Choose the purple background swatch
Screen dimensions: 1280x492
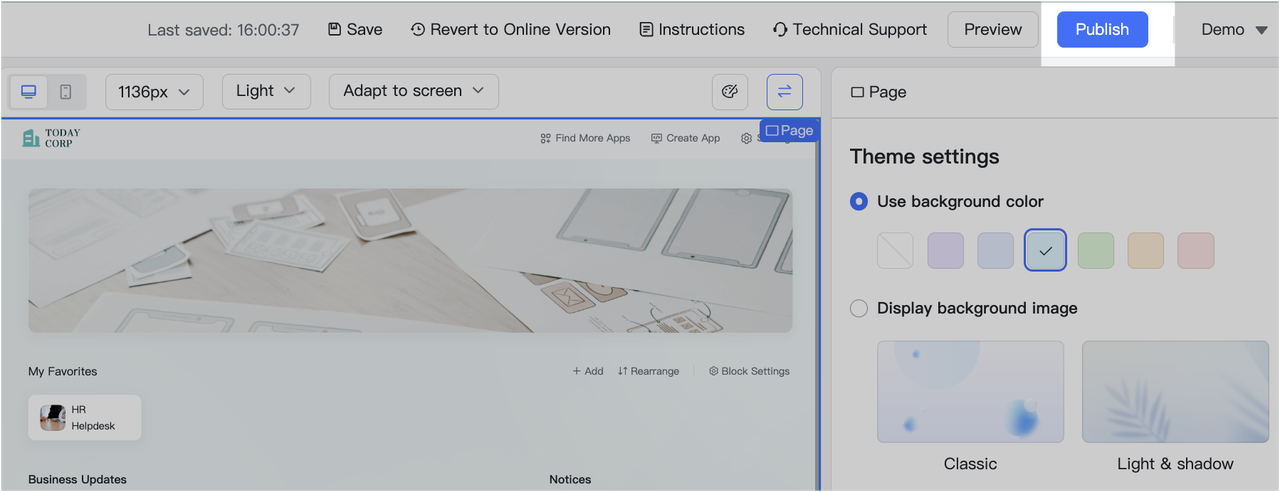(x=946, y=251)
